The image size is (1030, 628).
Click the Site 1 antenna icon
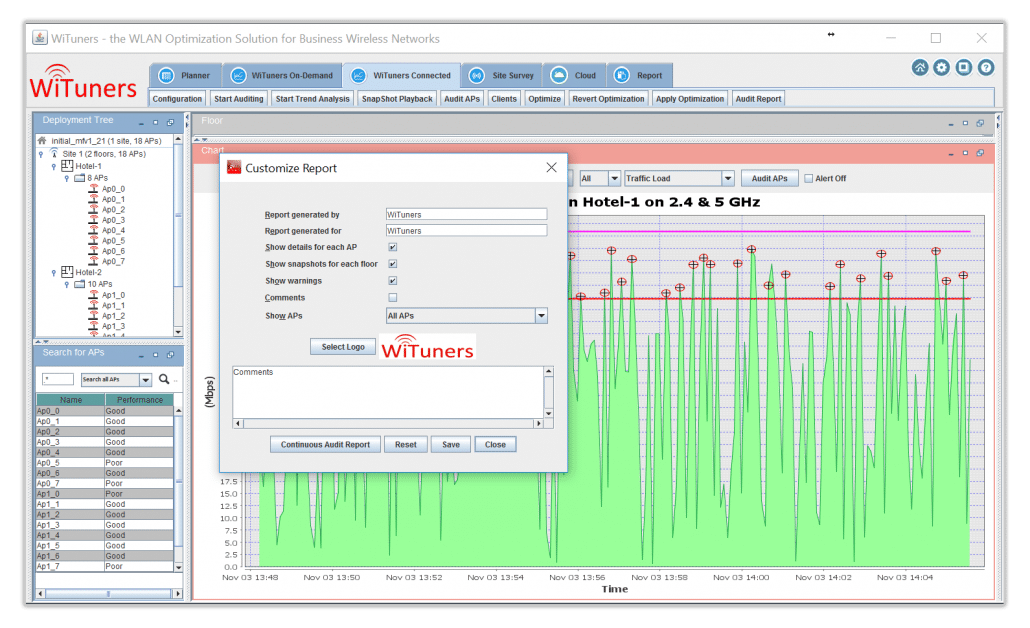click(x=54, y=153)
